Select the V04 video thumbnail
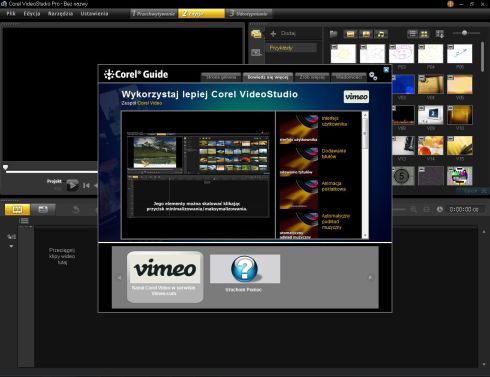 pyautogui.click(x=431, y=84)
